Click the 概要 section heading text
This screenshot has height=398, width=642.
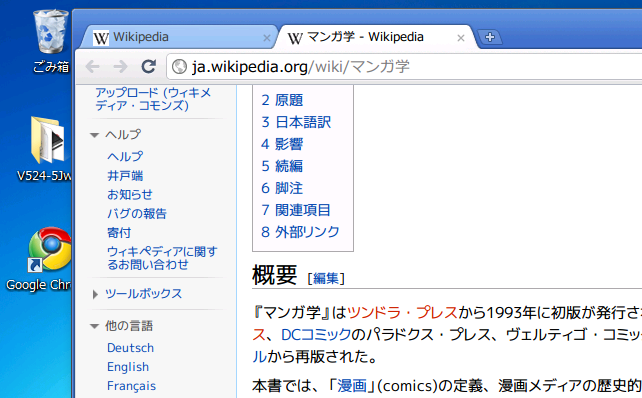(x=274, y=275)
